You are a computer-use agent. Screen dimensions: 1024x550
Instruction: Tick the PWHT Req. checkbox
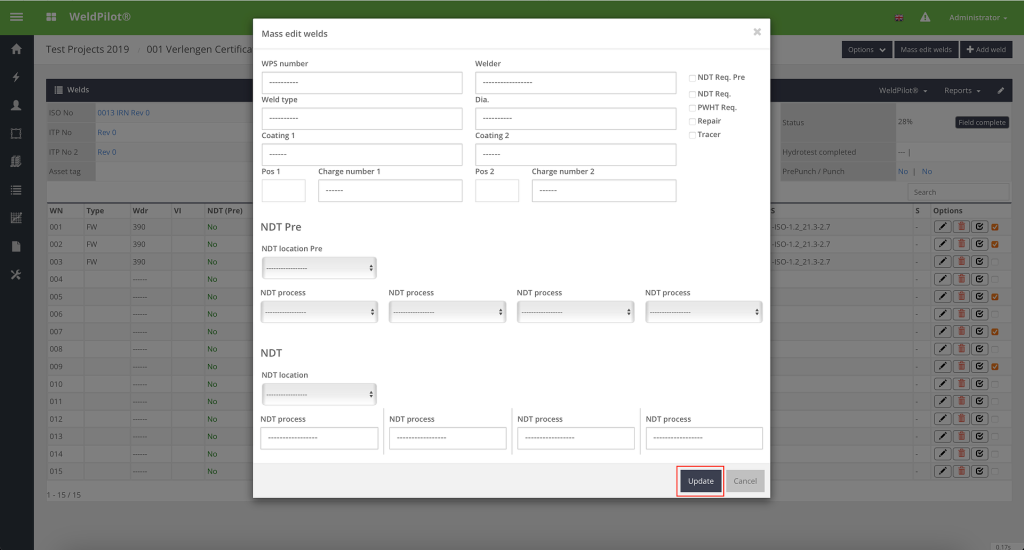click(693, 107)
